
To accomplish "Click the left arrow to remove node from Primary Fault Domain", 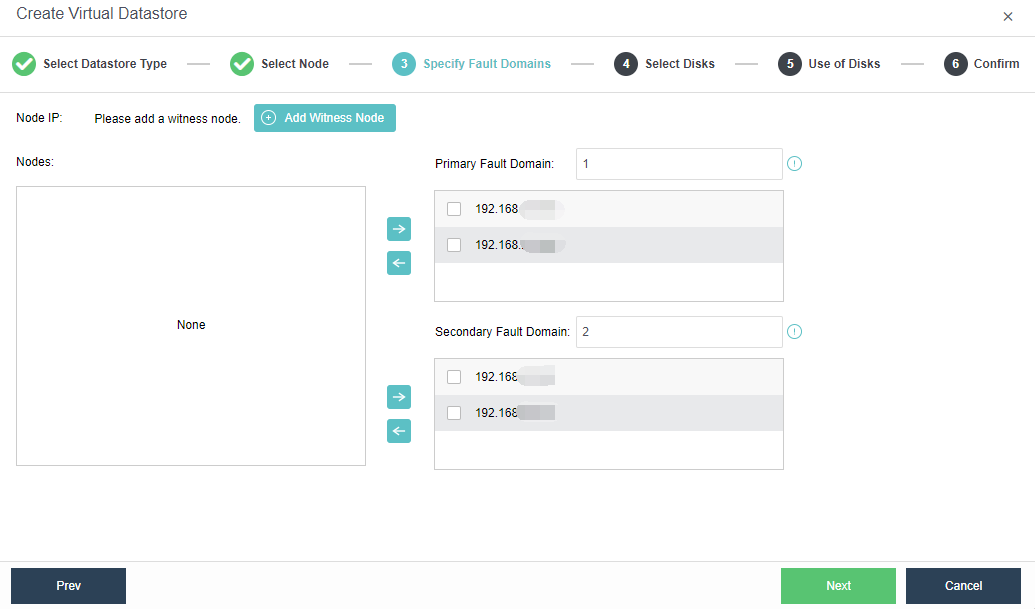I will pos(398,263).
